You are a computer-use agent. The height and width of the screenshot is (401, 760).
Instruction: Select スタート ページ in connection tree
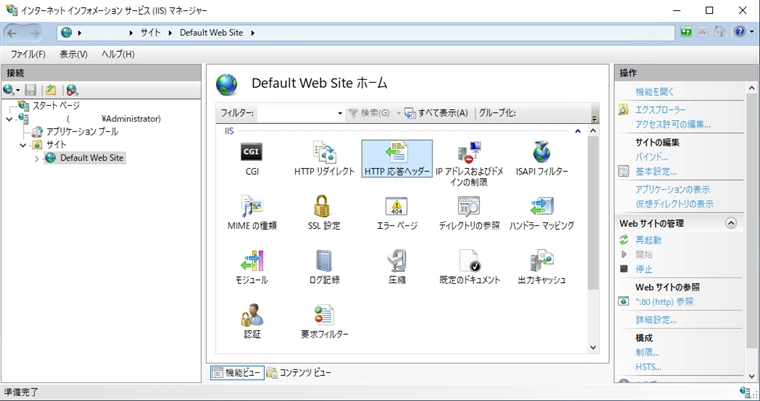tap(56, 105)
